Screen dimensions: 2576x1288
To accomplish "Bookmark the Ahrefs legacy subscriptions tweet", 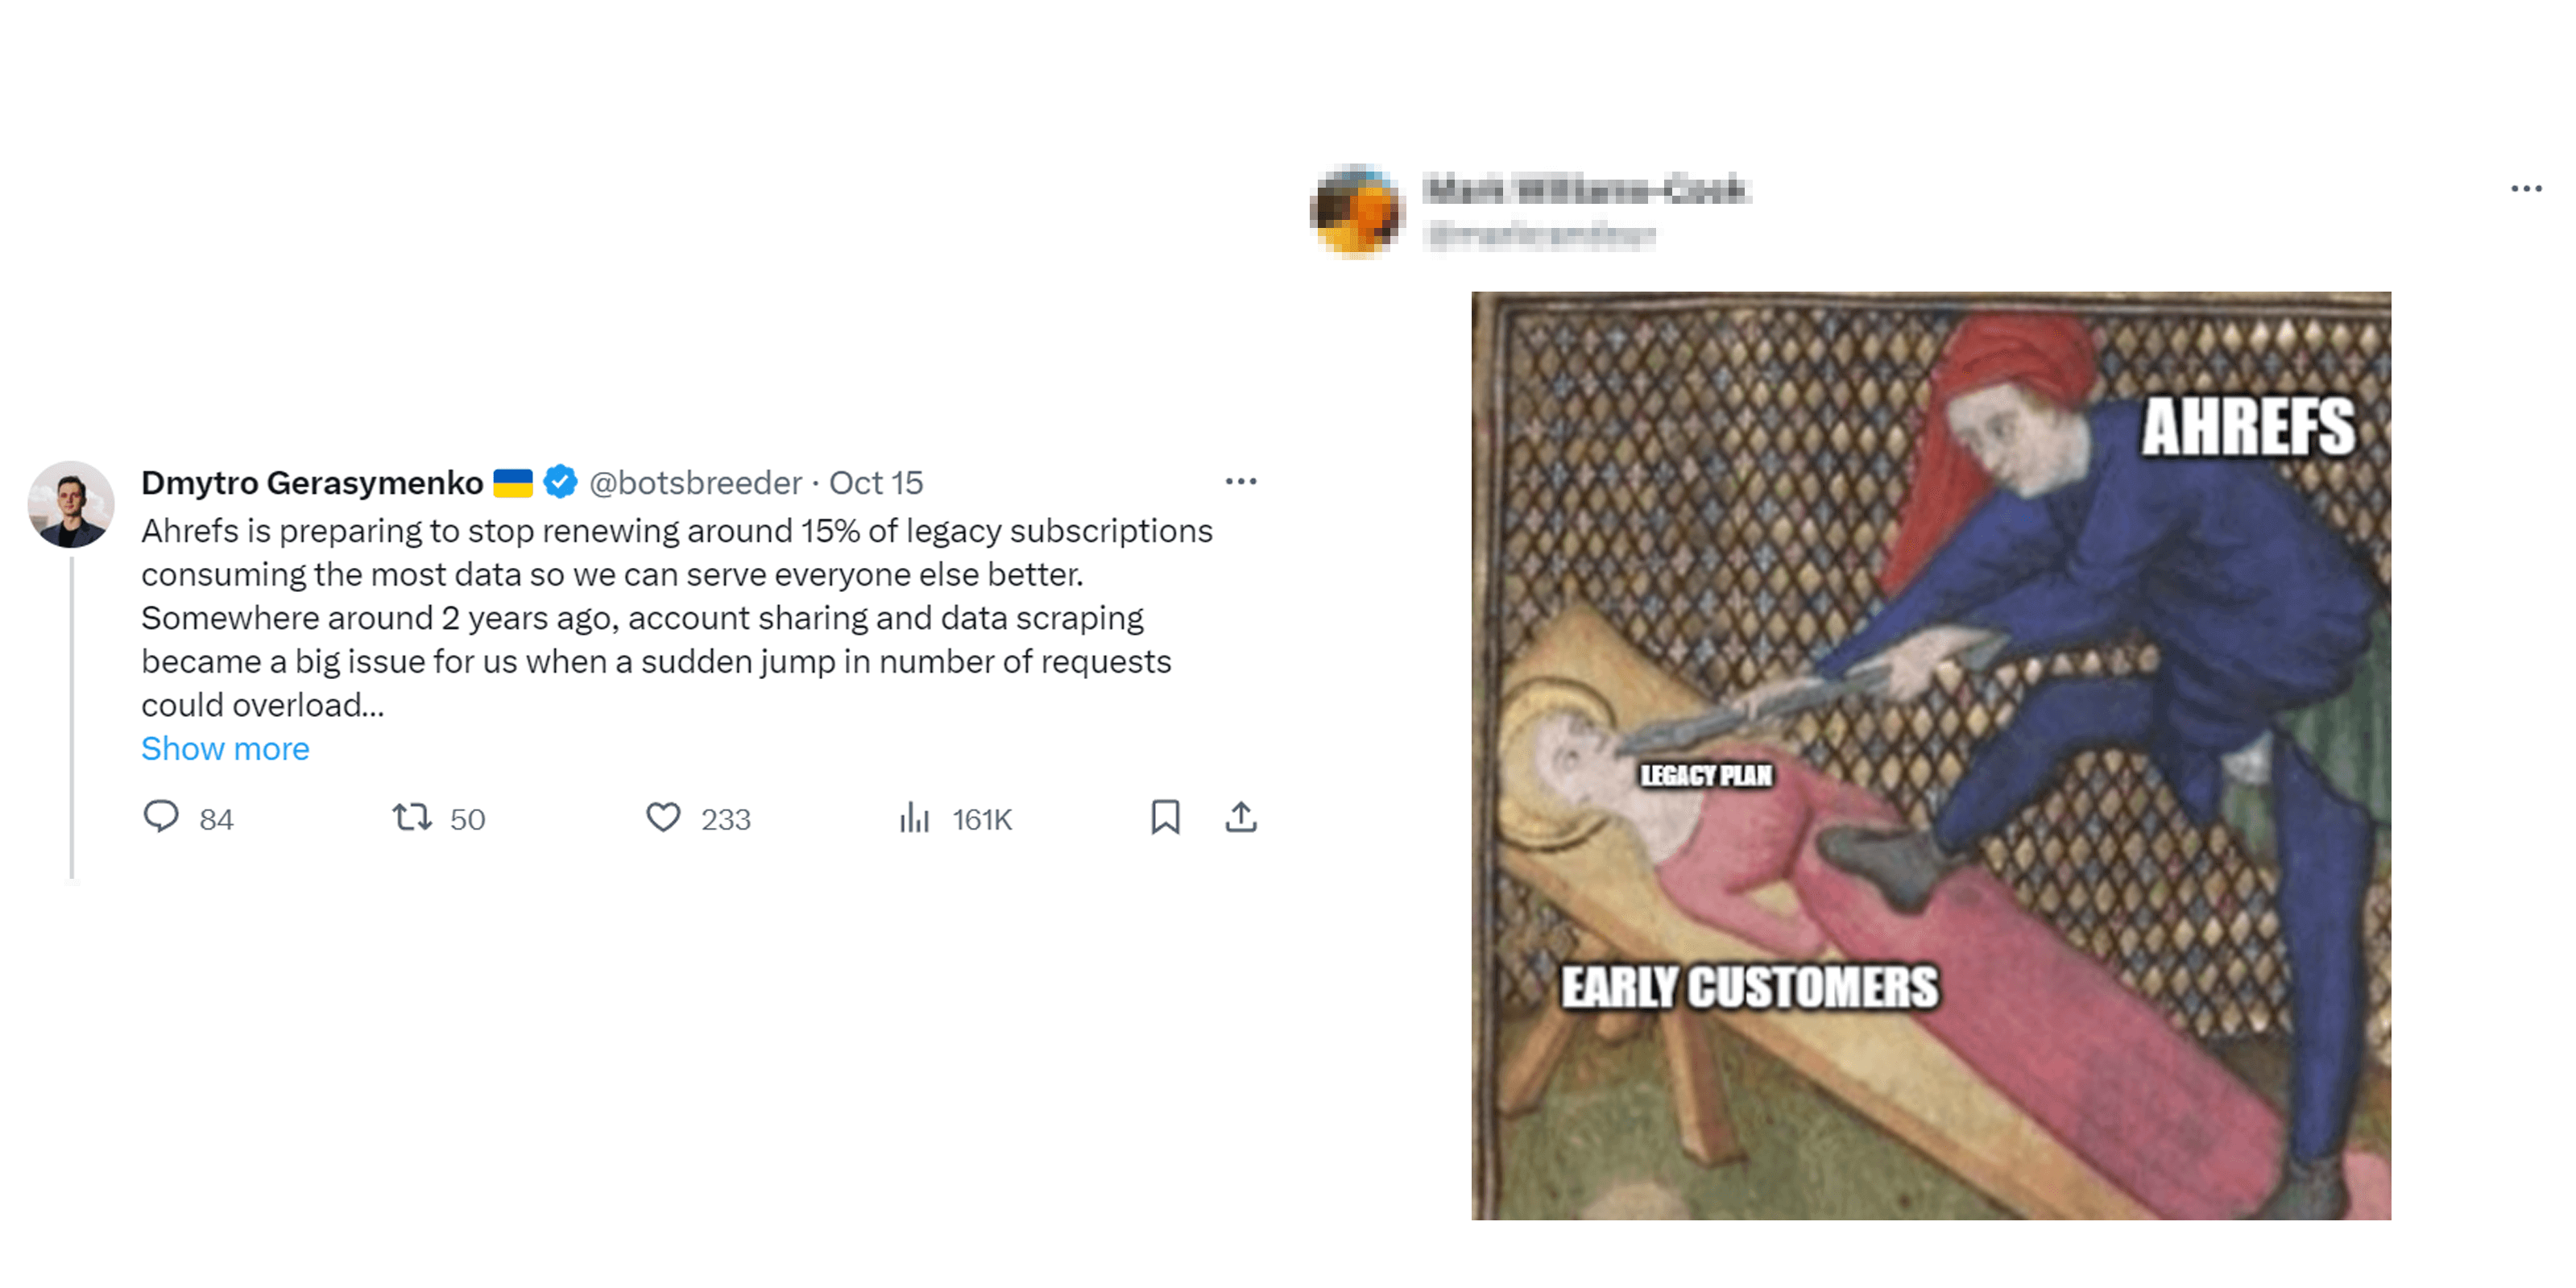I will pyautogui.click(x=1165, y=817).
